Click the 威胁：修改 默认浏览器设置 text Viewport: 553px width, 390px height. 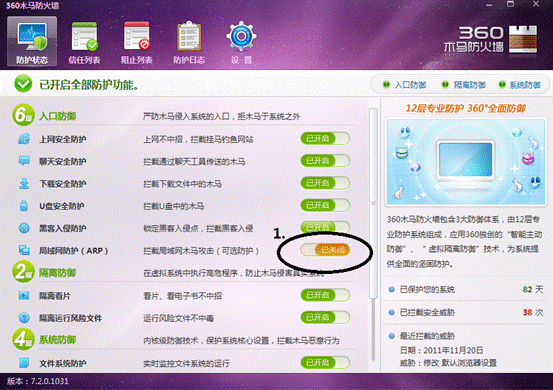pos(448,363)
